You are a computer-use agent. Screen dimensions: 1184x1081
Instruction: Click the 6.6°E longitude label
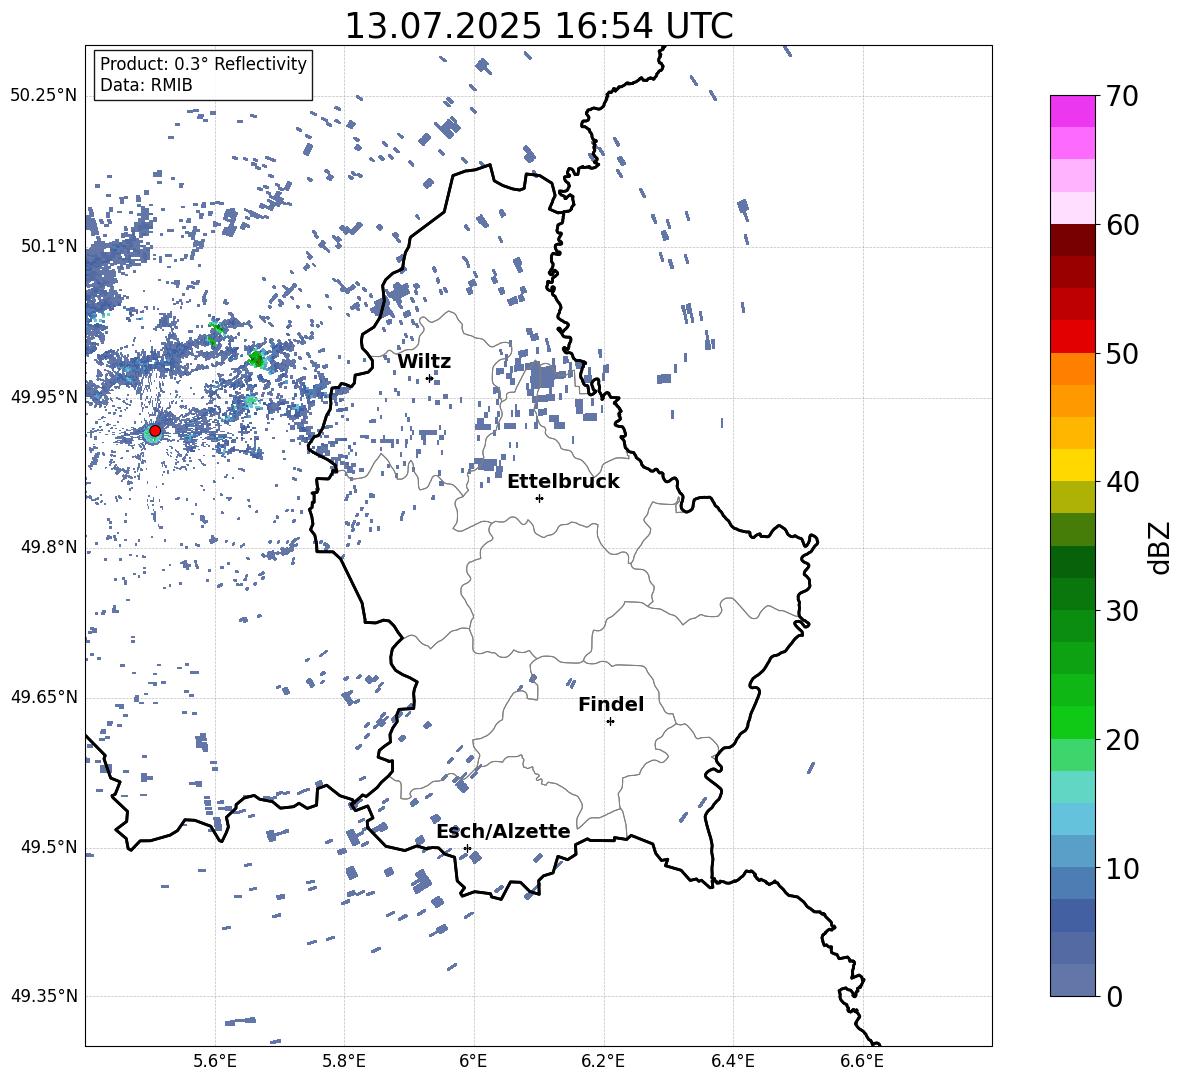[x=862, y=1062]
